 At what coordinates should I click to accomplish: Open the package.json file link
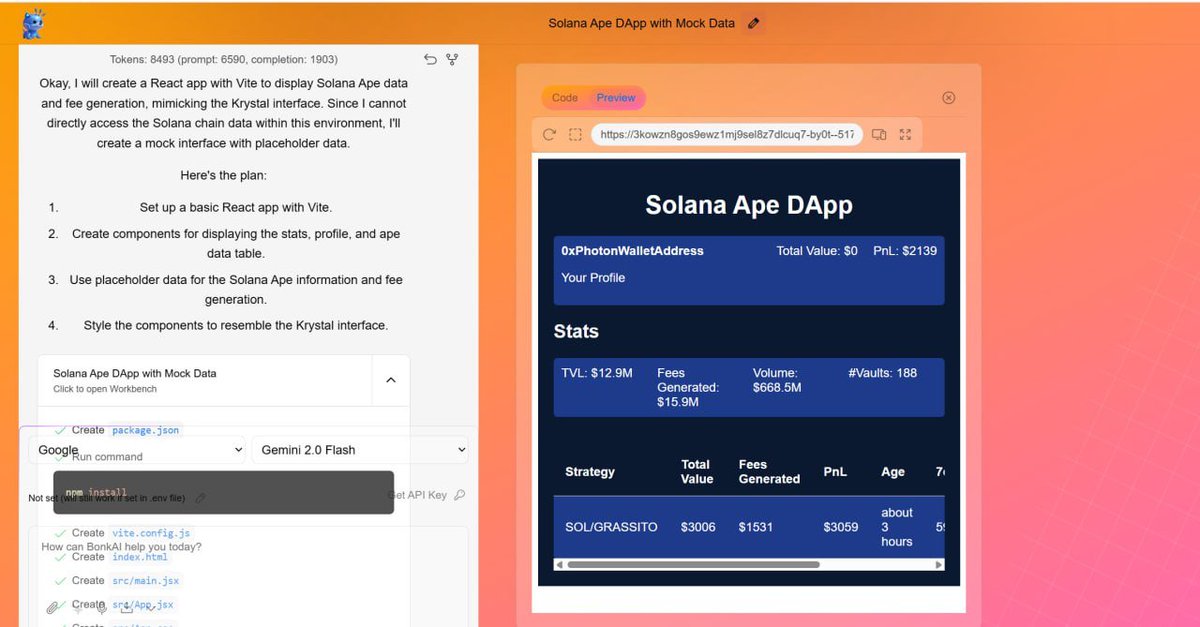(145, 430)
